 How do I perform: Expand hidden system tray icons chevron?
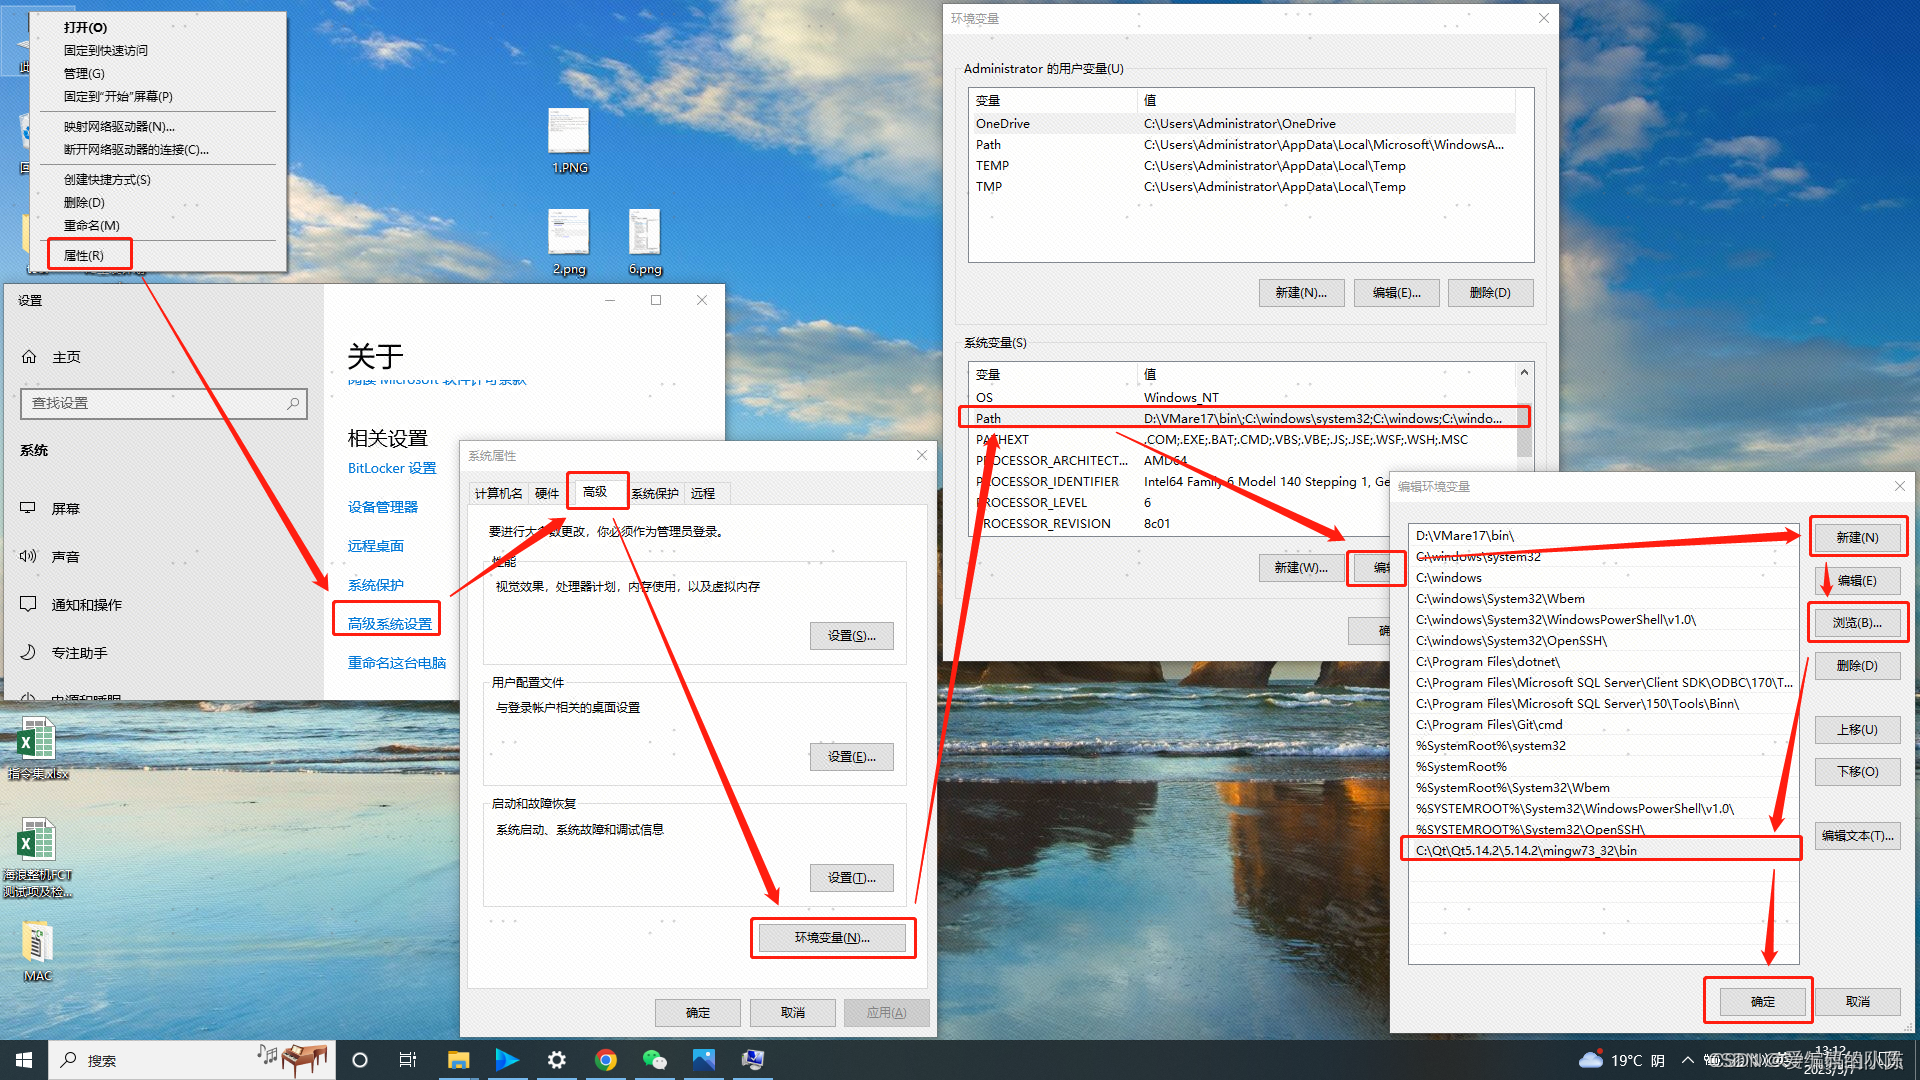pos(1688,1060)
